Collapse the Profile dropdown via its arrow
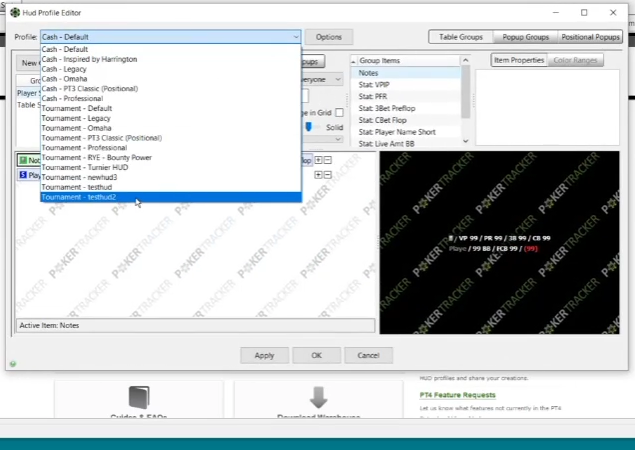This screenshot has width=635, height=450. (x=296, y=37)
